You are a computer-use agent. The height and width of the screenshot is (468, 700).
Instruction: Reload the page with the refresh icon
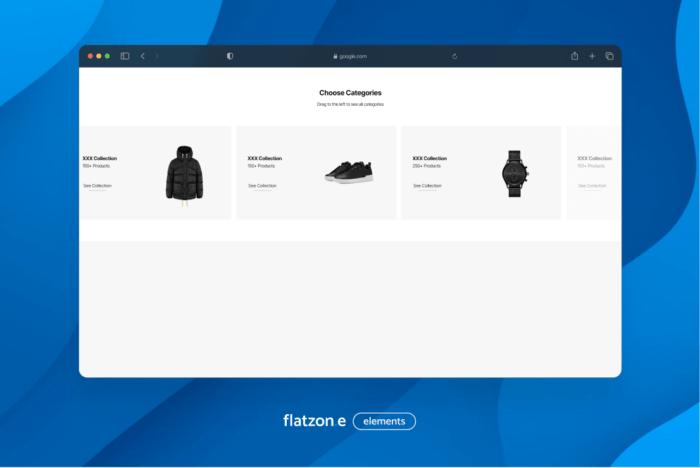click(x=455, y=56)
